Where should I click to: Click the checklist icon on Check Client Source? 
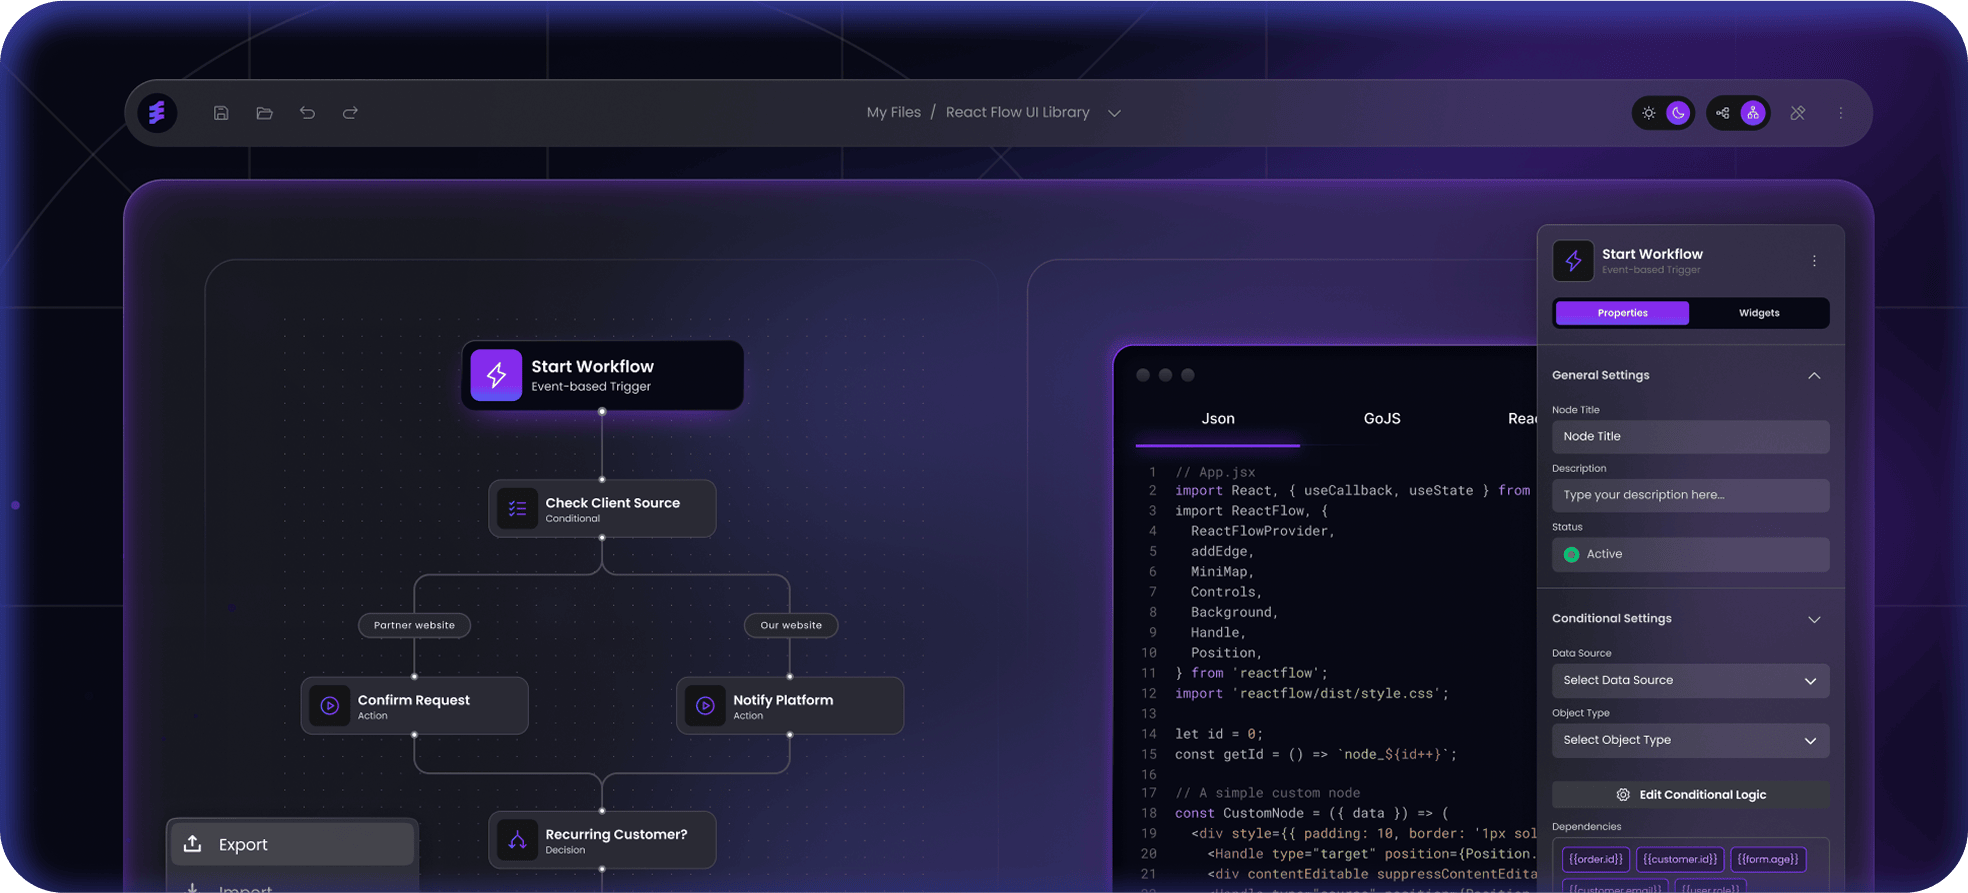(x=517, y=509)
